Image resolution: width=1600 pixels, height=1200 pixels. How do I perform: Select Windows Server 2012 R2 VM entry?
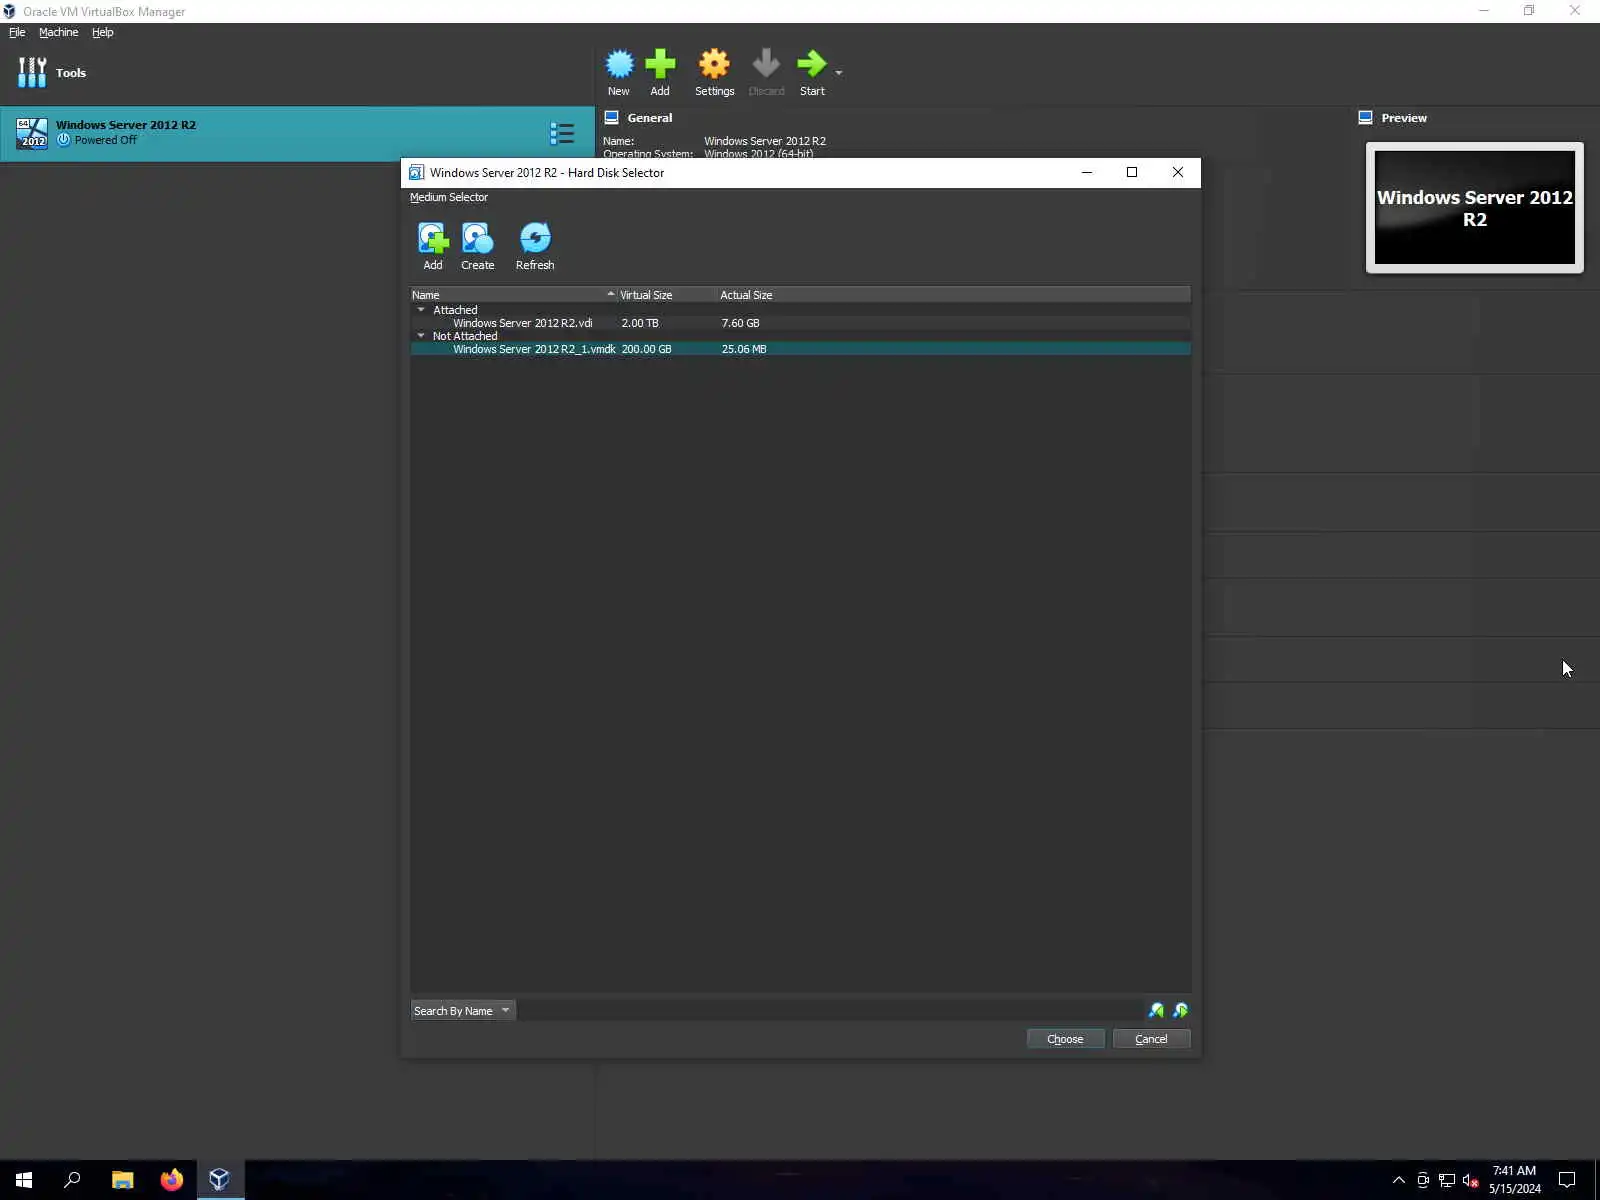coord(297,133)
